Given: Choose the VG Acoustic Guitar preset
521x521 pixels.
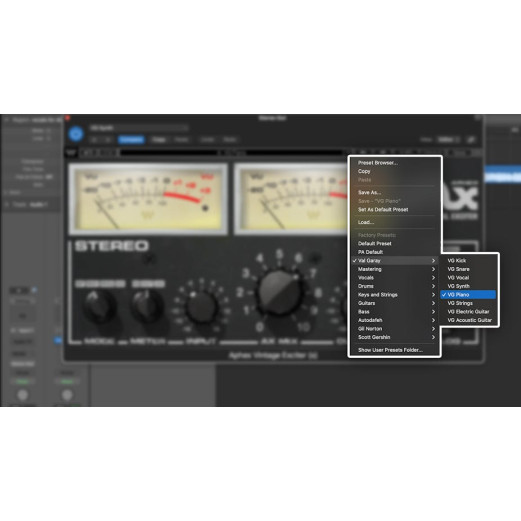Looking at the screenshot, I should click(x=469, y=320).
